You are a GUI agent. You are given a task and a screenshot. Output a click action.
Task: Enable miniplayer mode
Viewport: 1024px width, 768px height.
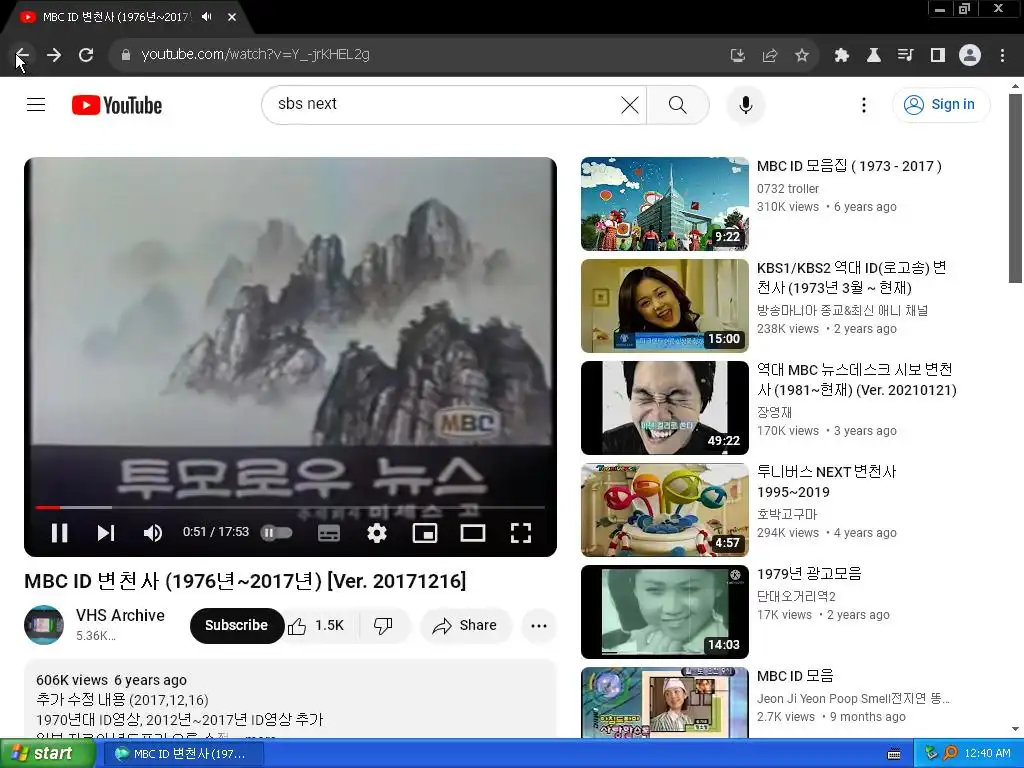(x=424, y=533)
